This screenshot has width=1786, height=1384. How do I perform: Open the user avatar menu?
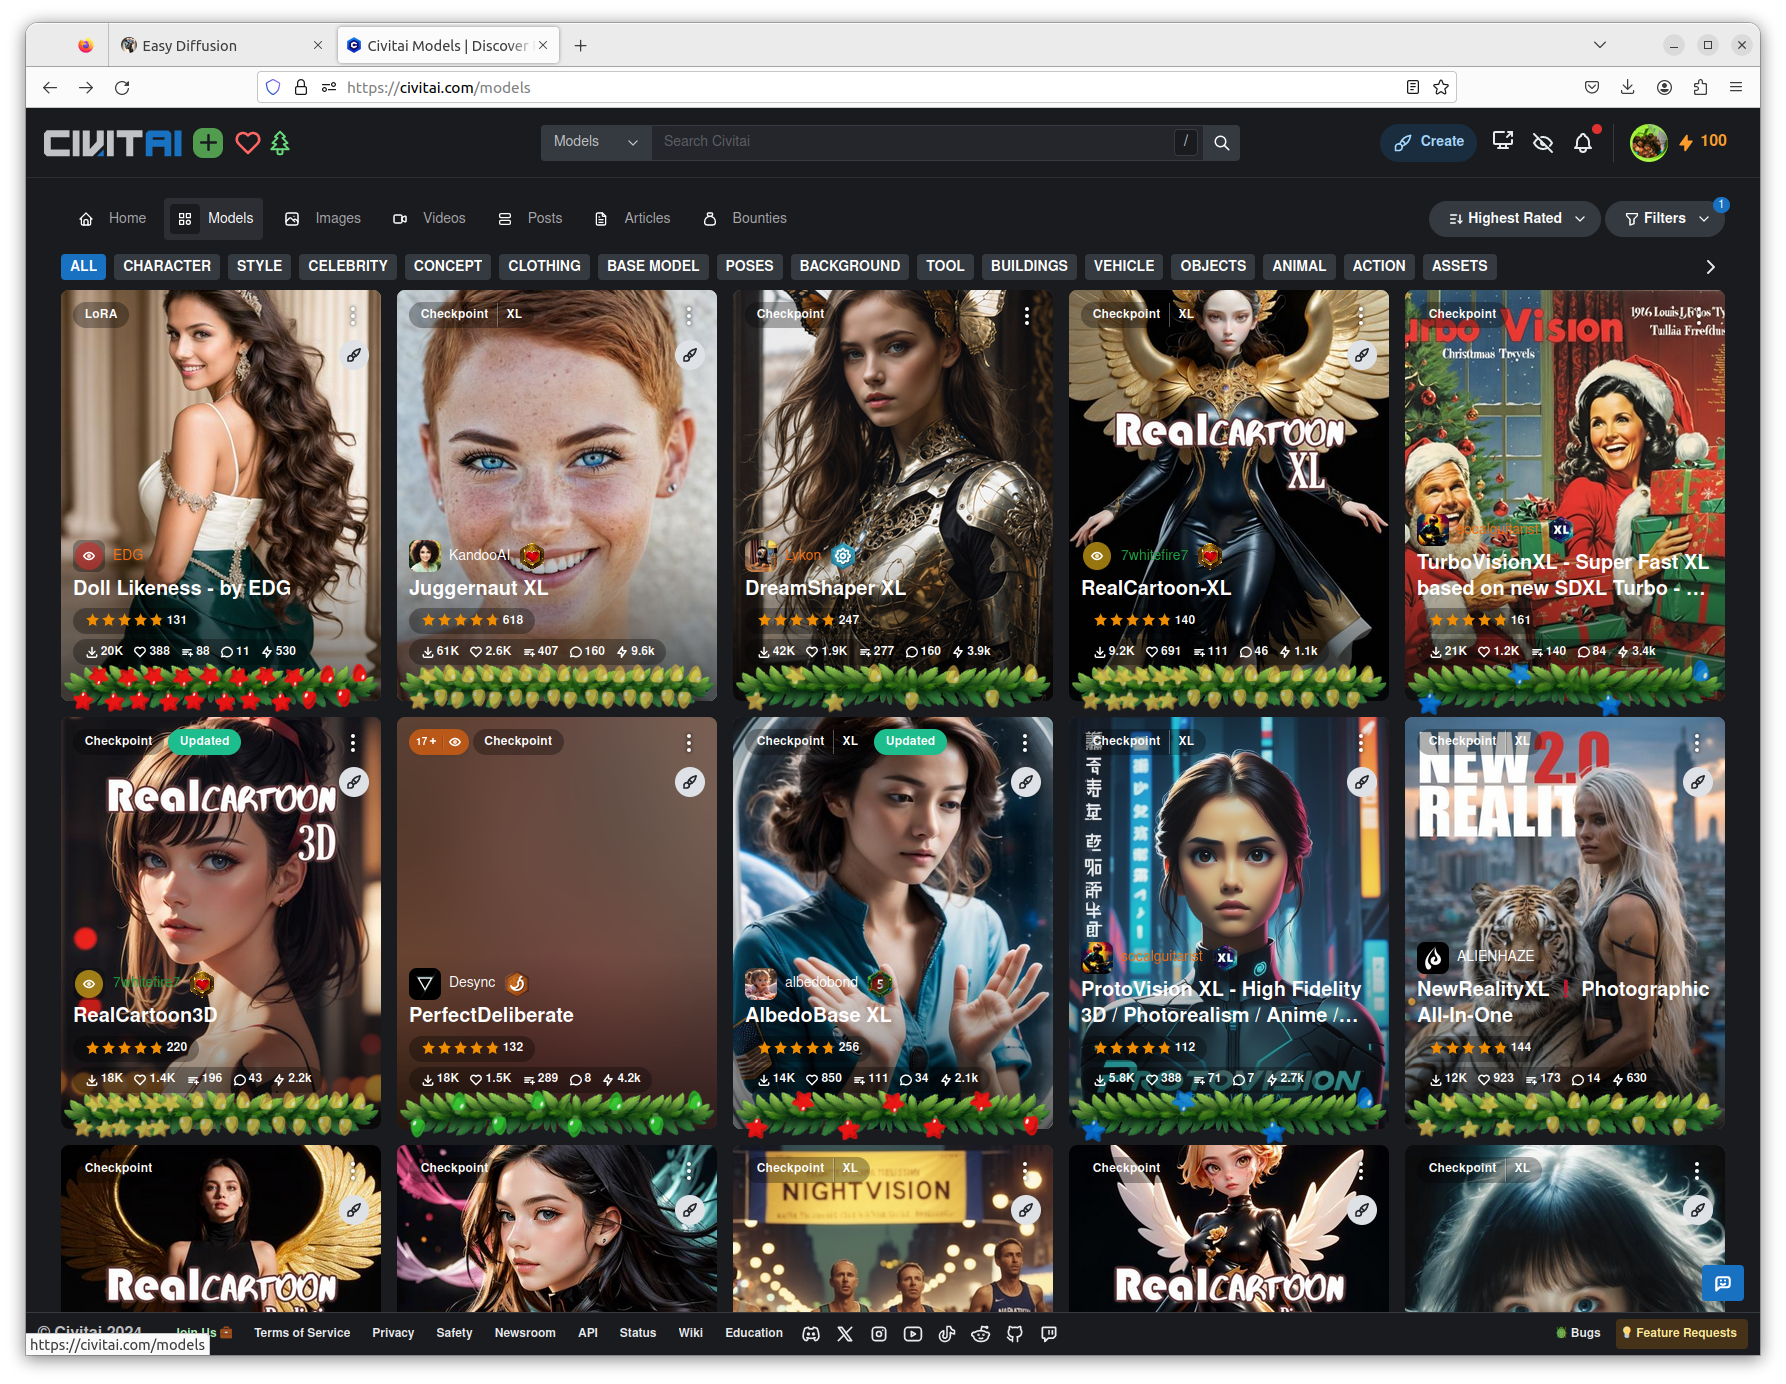pos(1648,142)
